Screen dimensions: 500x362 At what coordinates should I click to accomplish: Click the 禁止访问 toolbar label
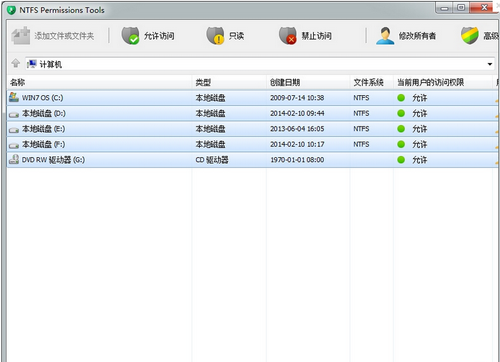tap(316, 36)
